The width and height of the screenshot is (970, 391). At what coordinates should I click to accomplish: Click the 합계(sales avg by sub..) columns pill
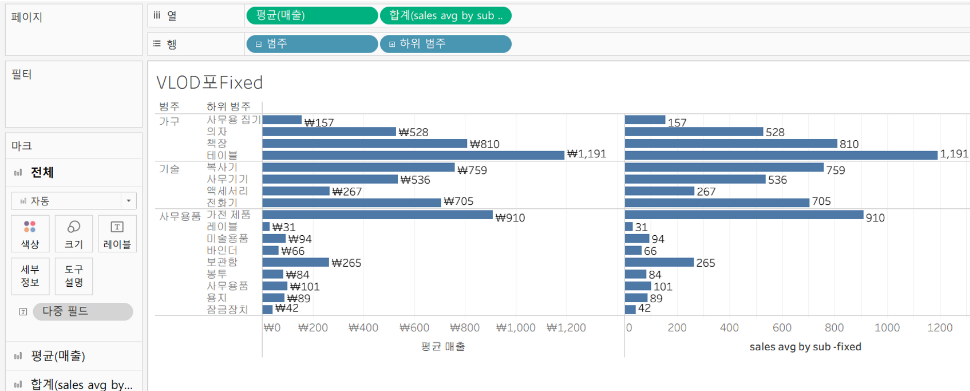[445, 15]
